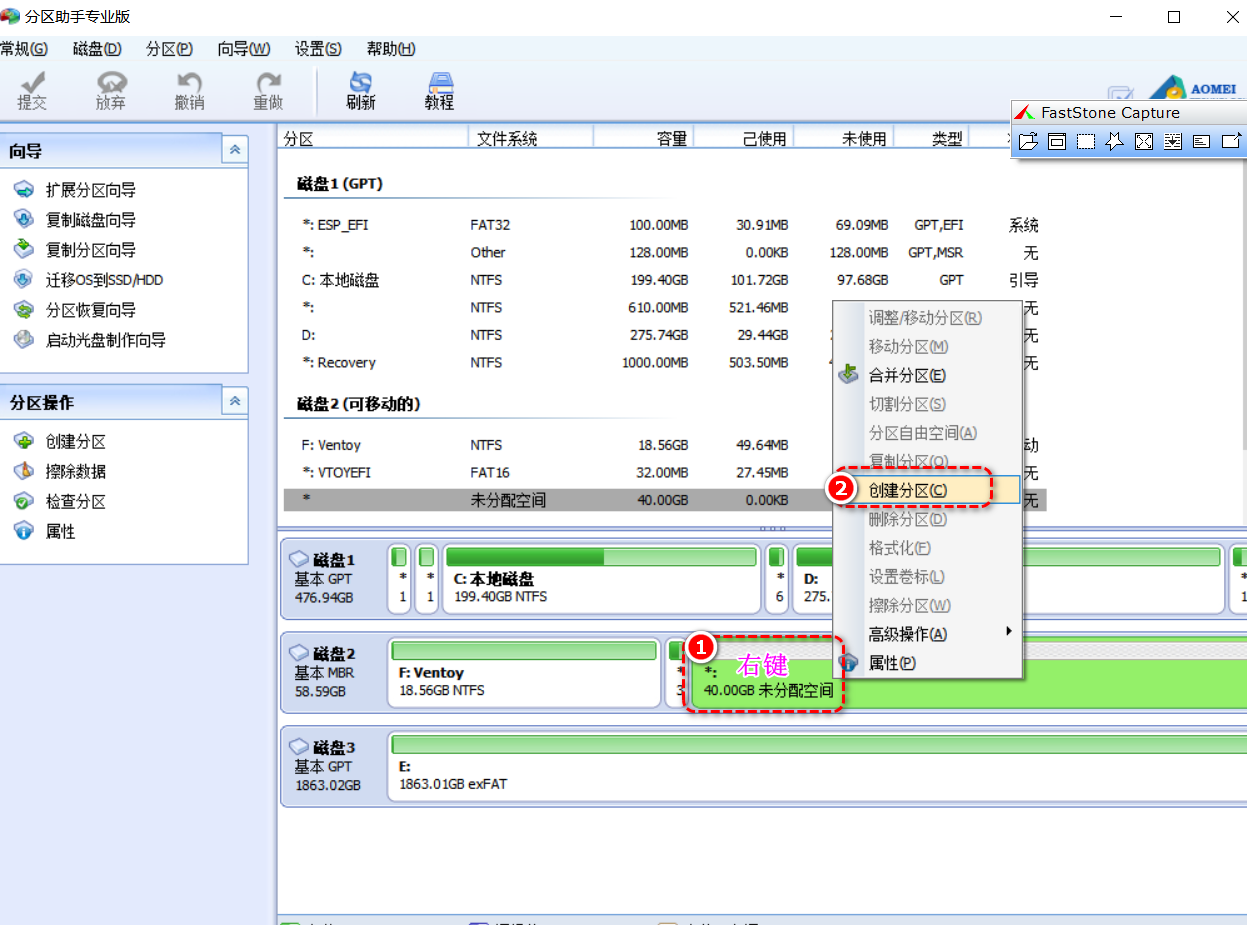This screenshot has height=925, width=1247.
Task: Click 创建分区 in the 分区操作 panel
Action: [x=60, y=441]
